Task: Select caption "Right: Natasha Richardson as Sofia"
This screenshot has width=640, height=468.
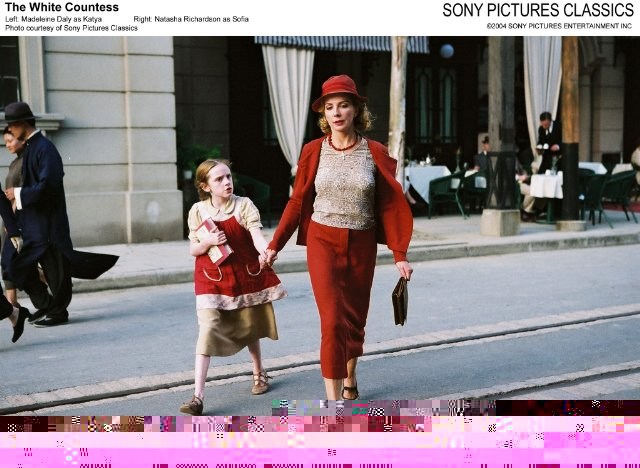Action: 191,19
